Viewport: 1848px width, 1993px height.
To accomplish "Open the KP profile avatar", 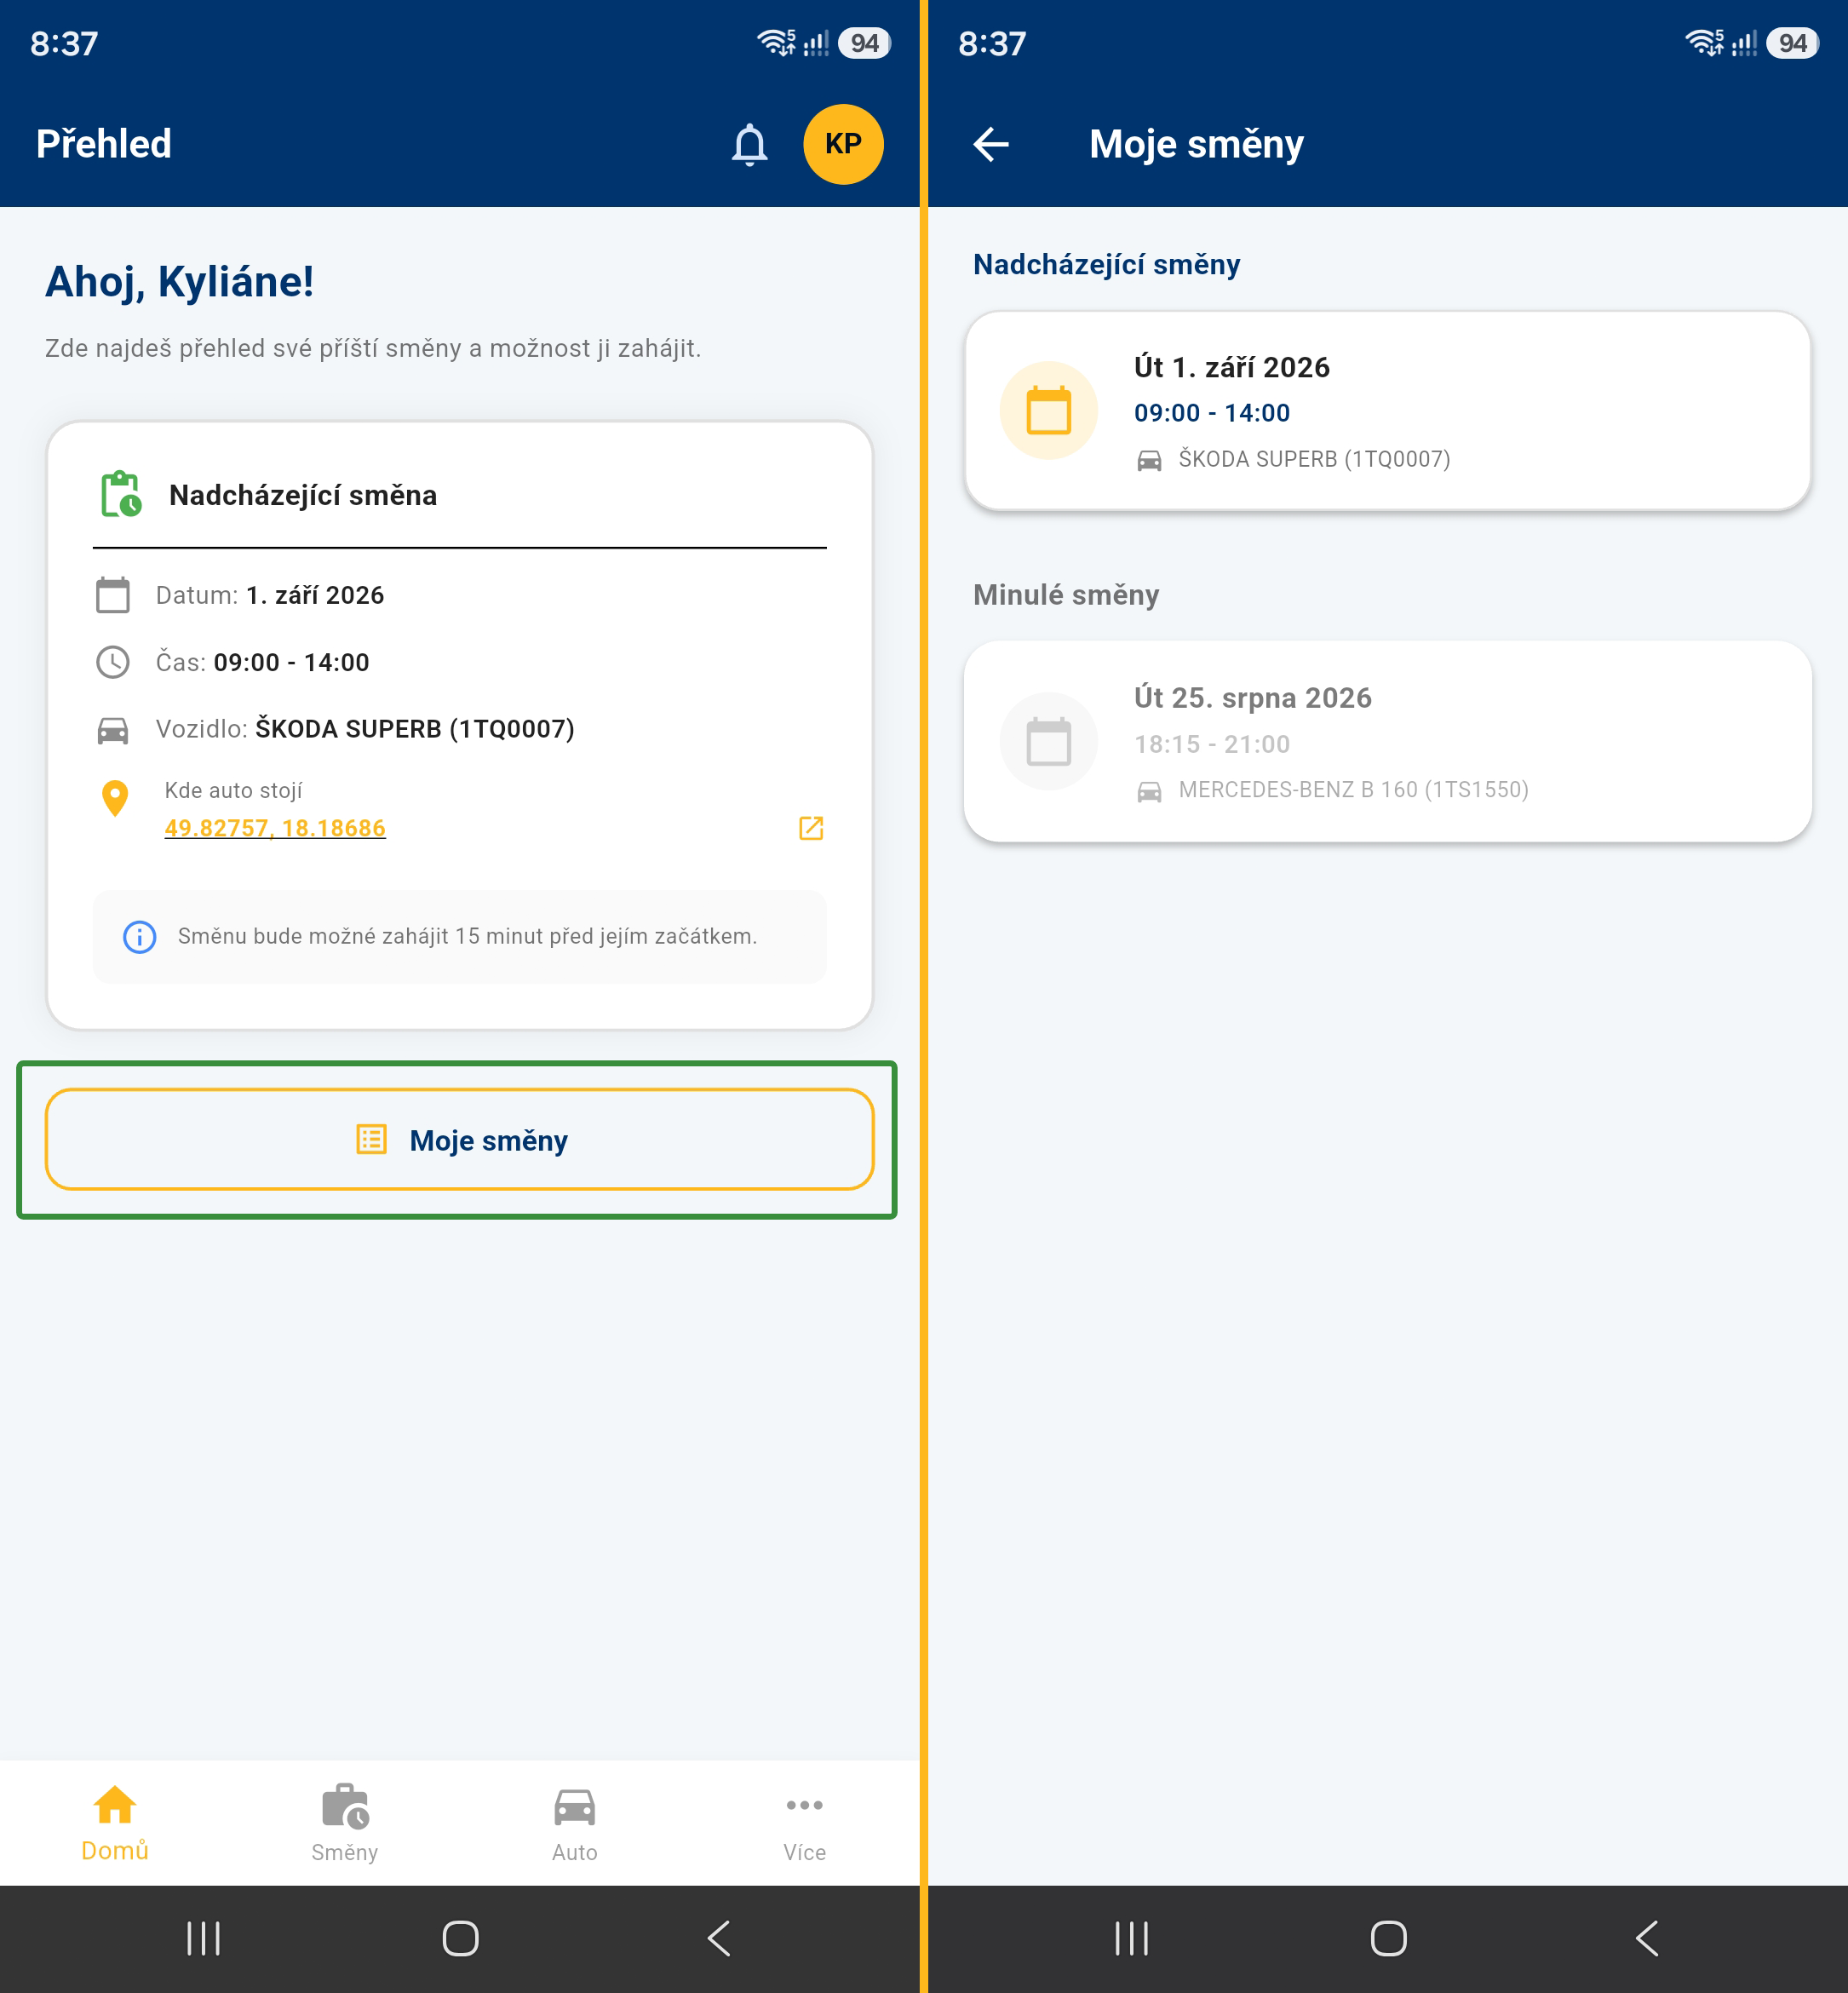I will pos(843,144).
